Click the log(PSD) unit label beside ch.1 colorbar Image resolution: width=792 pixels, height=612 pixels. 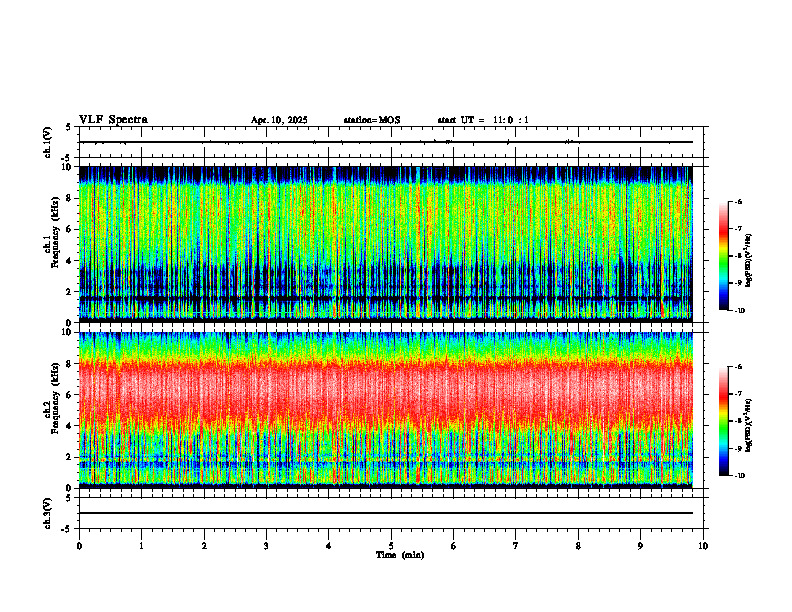(x=749, y=261)
